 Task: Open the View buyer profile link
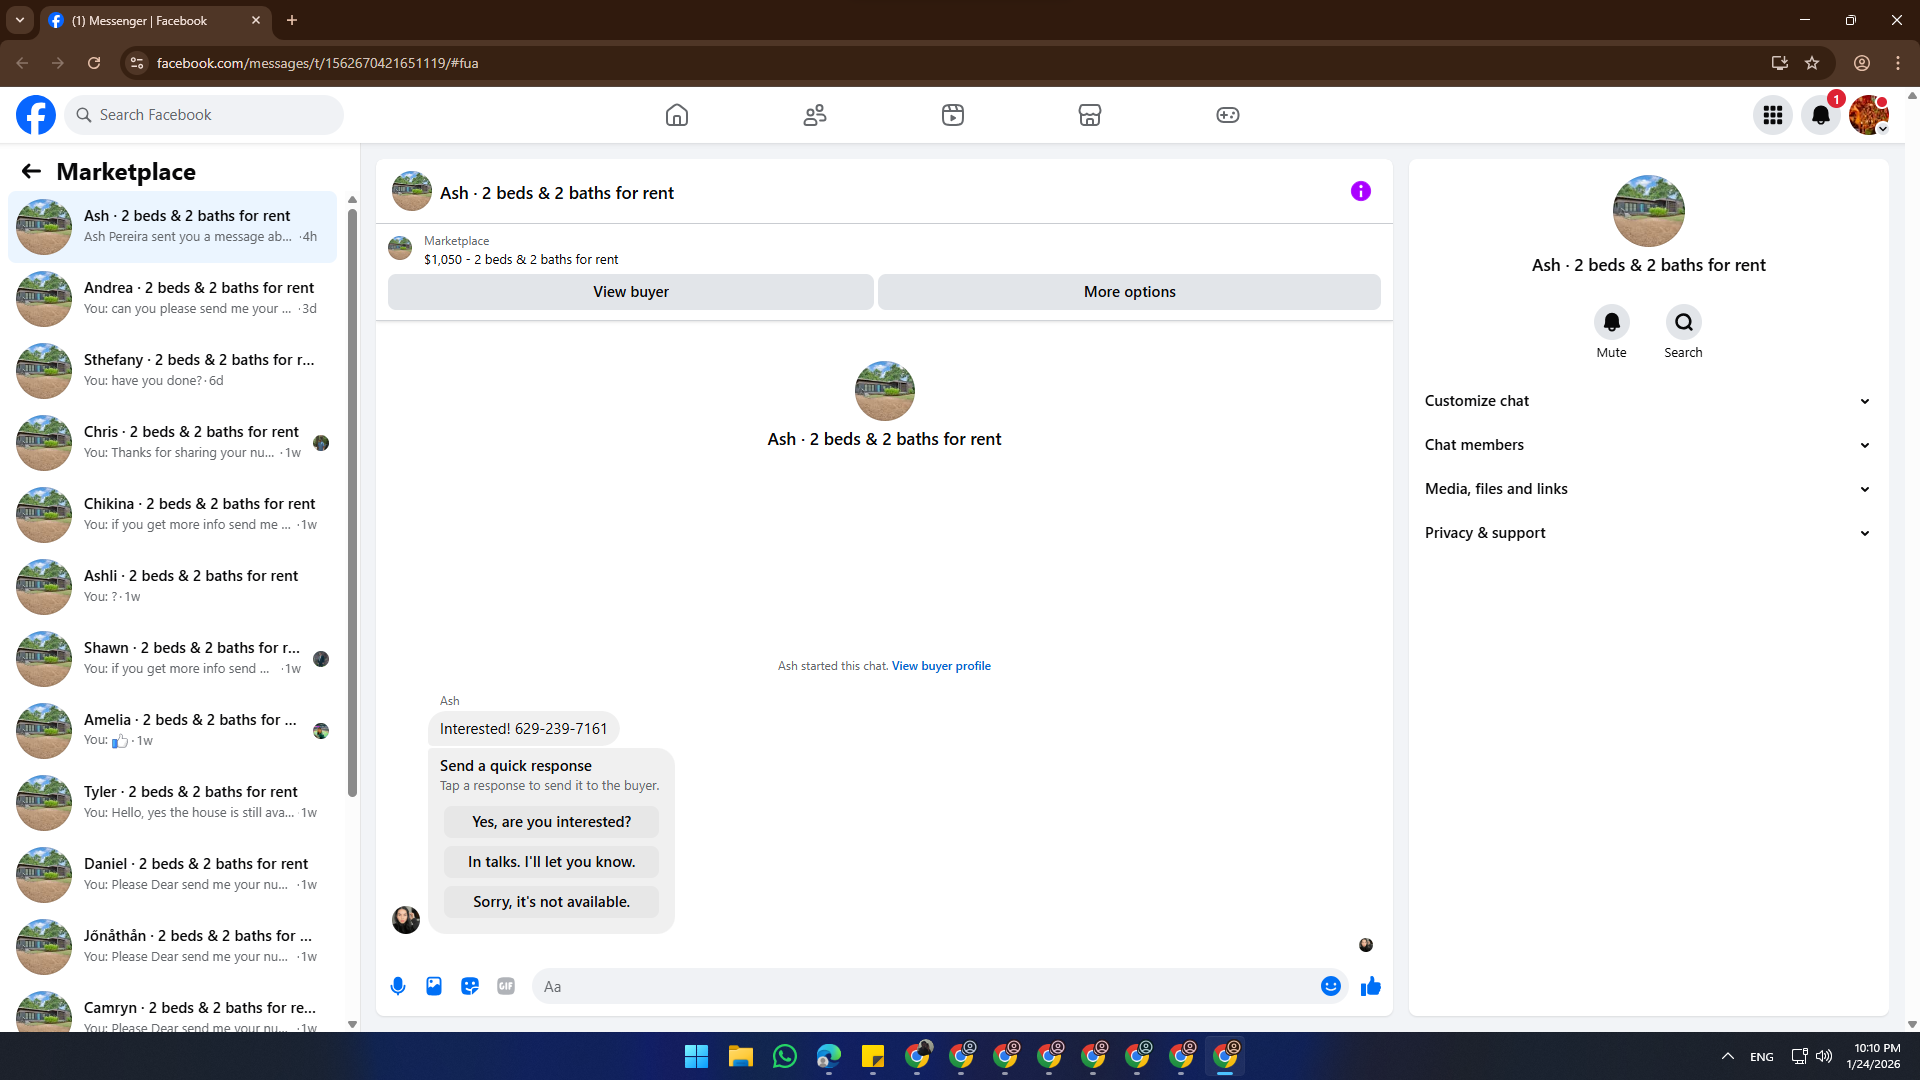click(x=941, y=666)
